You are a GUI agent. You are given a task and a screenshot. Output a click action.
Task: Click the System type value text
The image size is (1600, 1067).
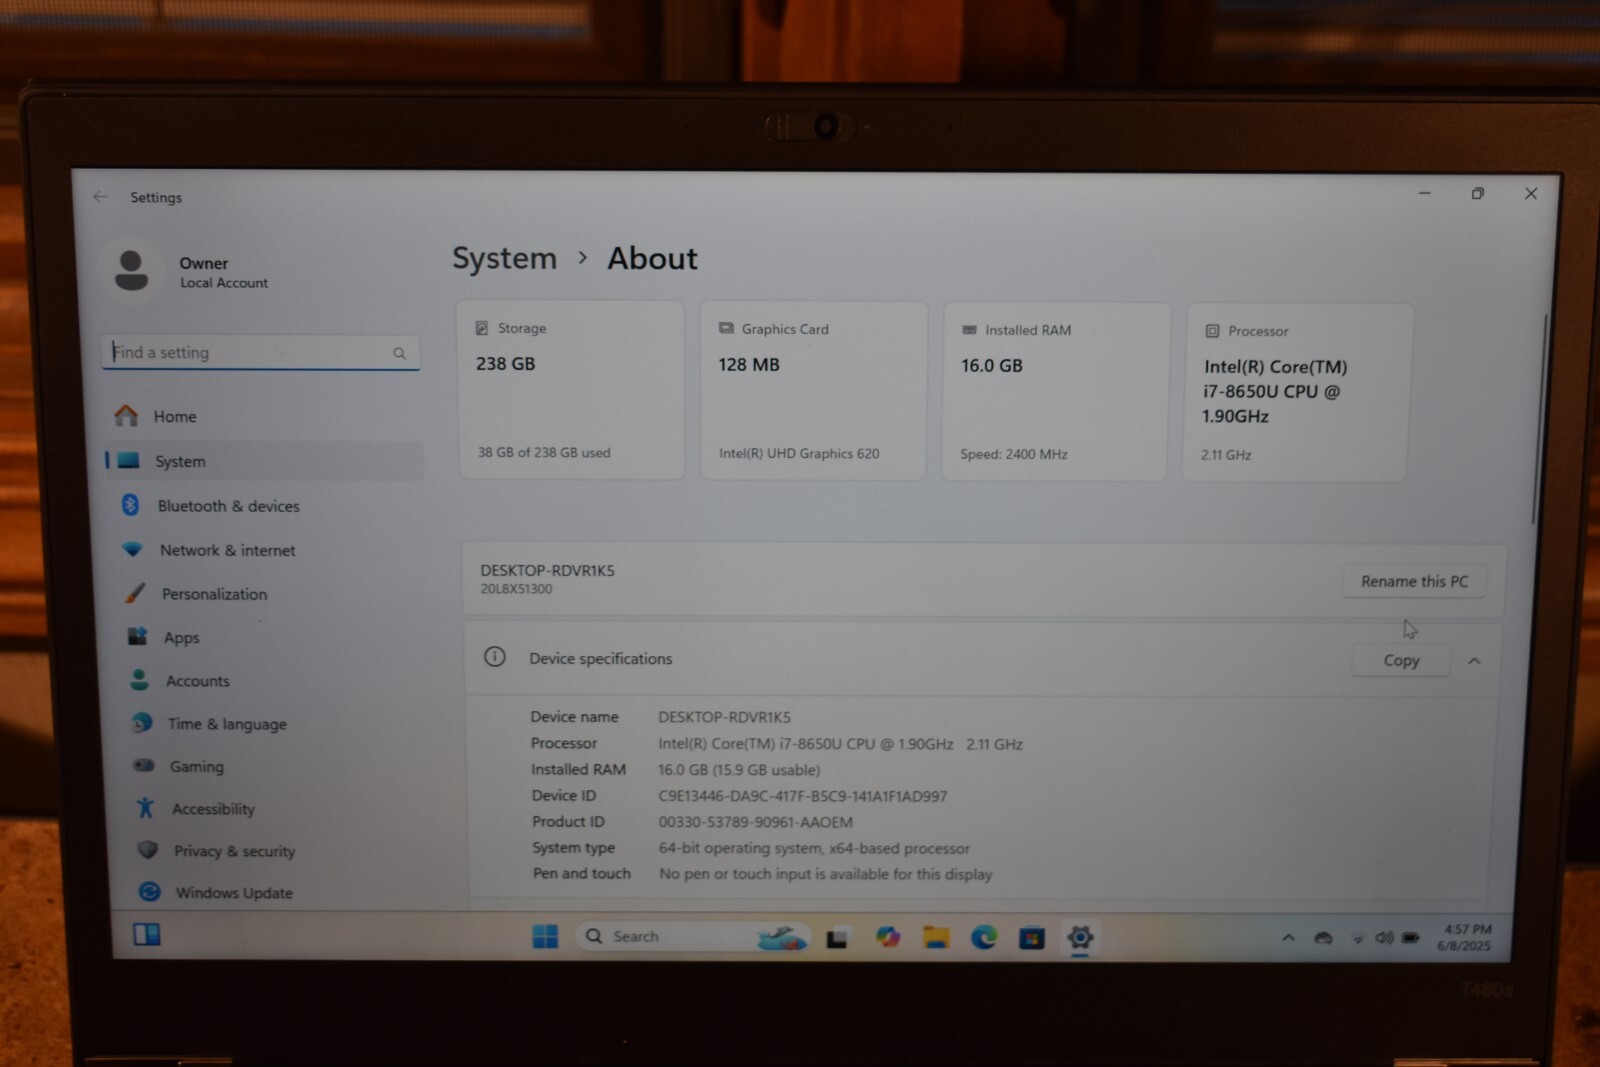tap(814, 848)
